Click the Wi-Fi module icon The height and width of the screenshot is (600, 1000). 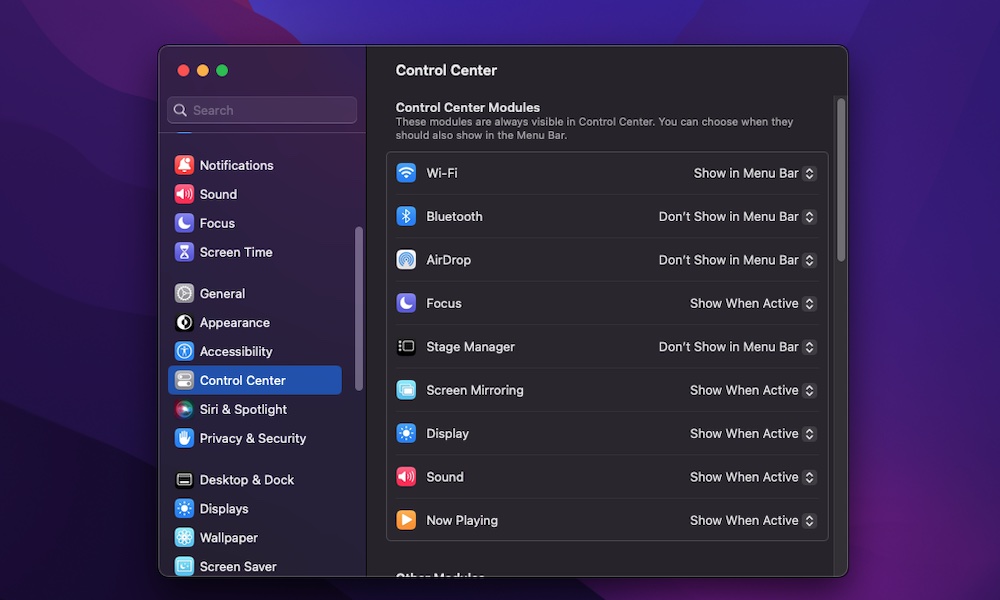click(x=406, y=173)
